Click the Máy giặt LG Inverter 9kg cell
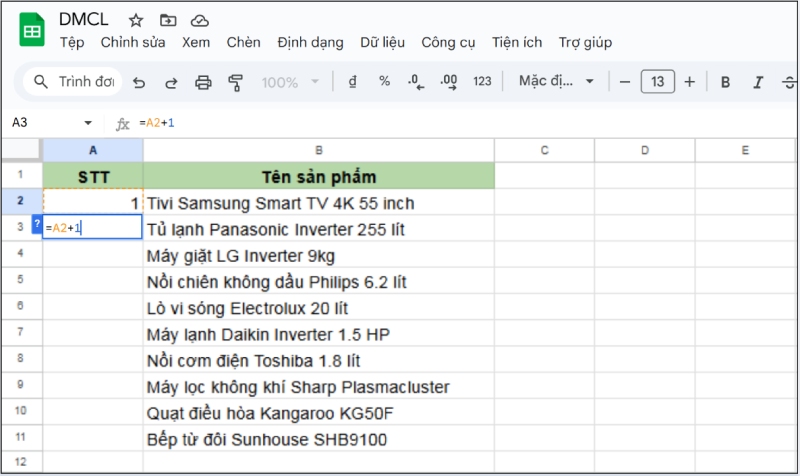Image resolution: width=800 pixels, height=476 pixels. [319, 255]
